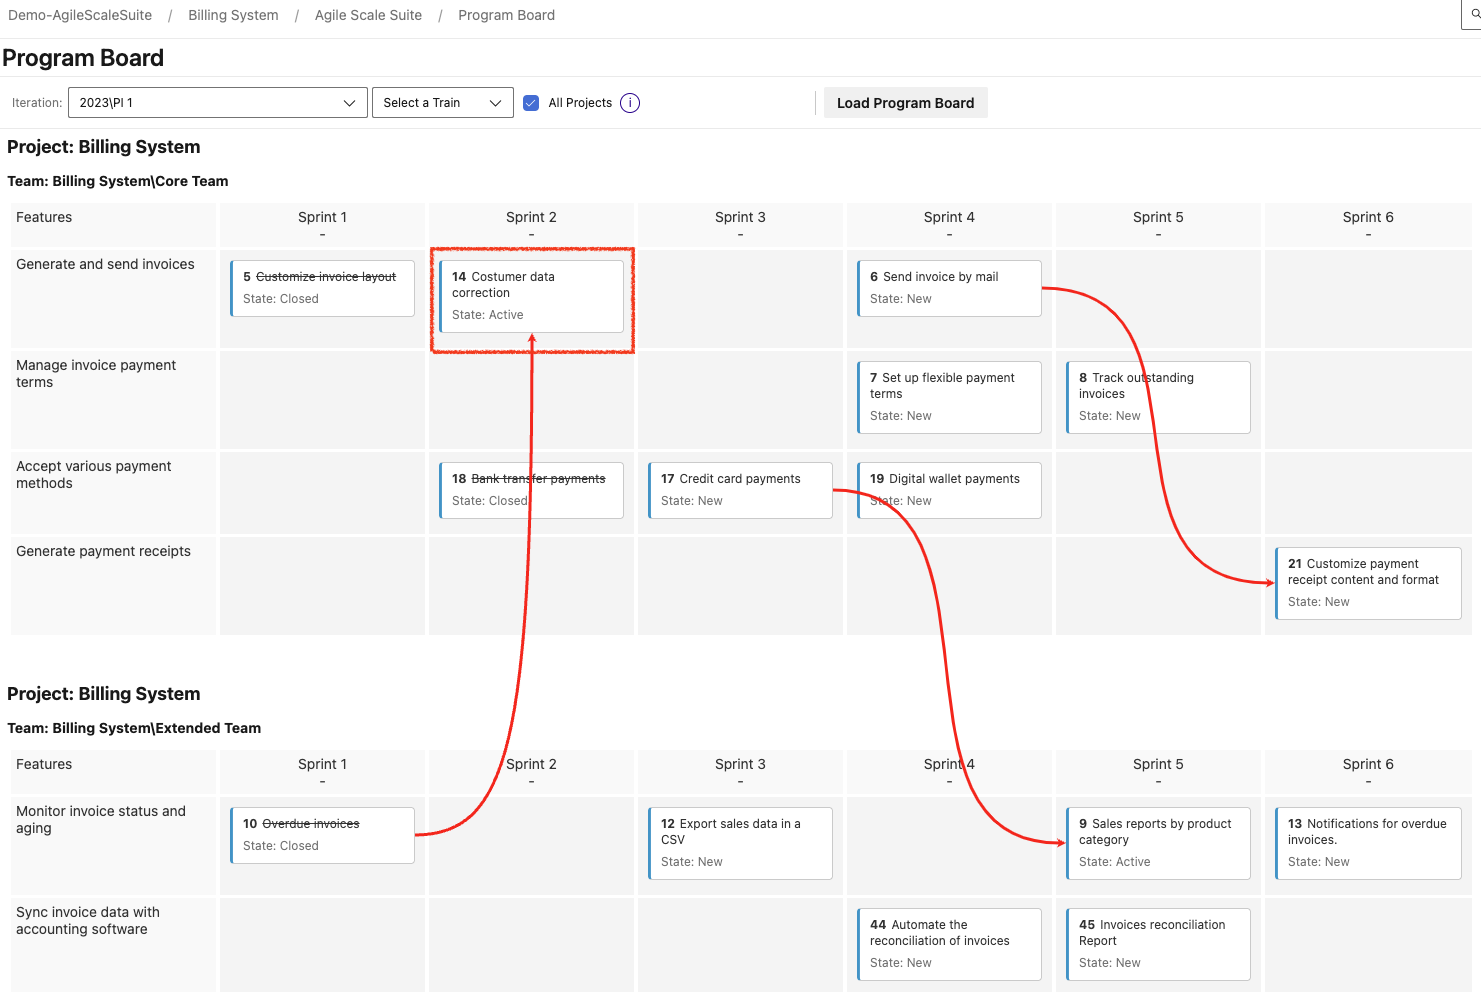Image resolution: width=1481 pixels, height=992 pixels.
Task: Click the info icon next to All Projects
Action: click(x=630, y=102)
